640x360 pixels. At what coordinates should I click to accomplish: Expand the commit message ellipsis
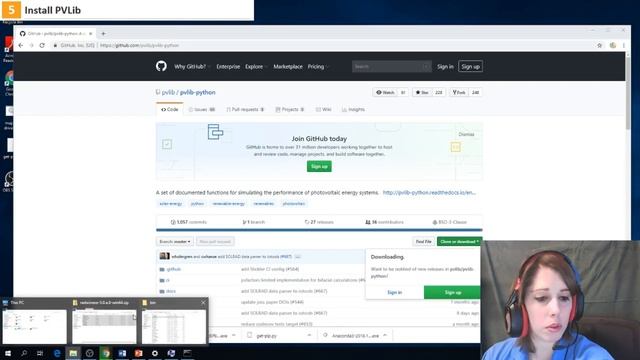(x=298, y=256)
